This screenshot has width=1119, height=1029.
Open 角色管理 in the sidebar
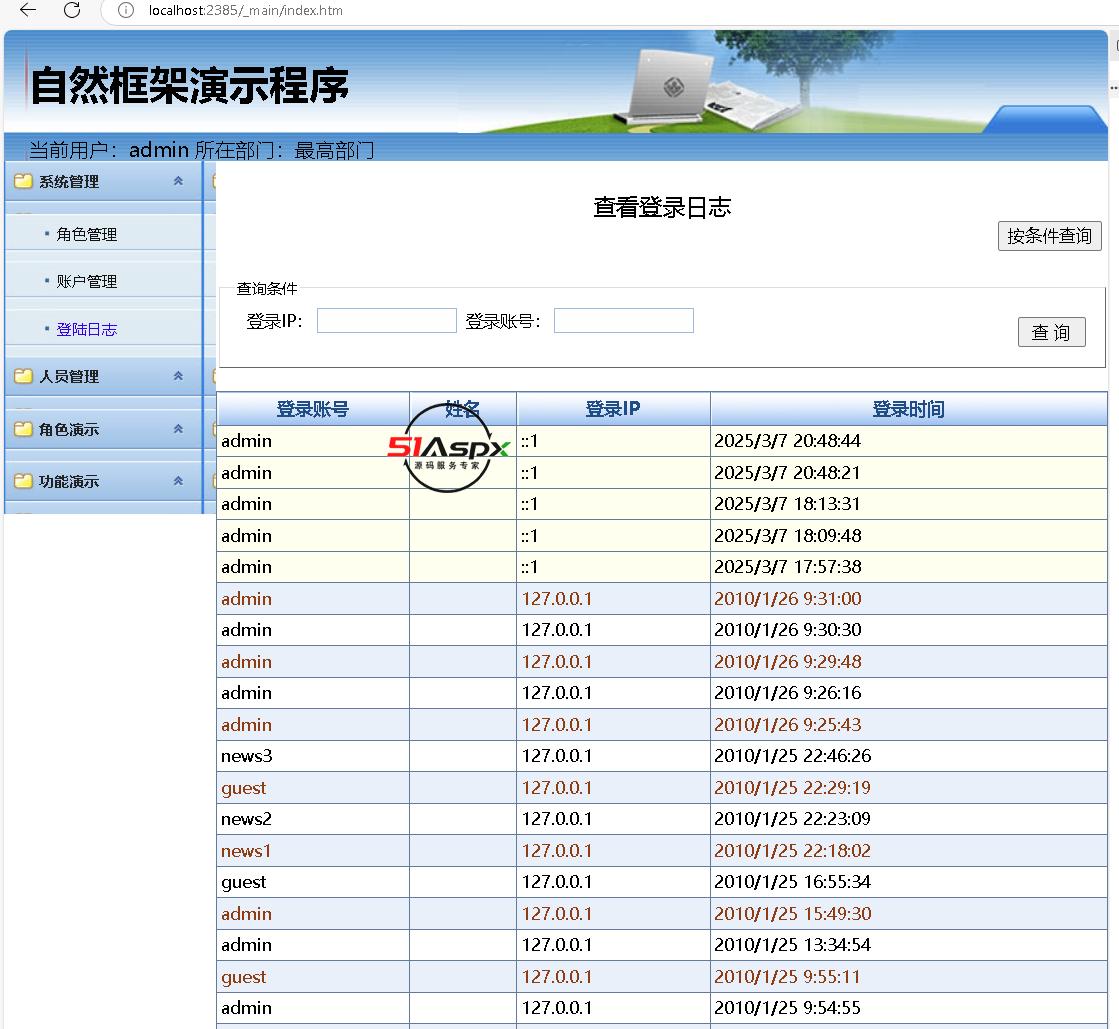tap(87, 234)
